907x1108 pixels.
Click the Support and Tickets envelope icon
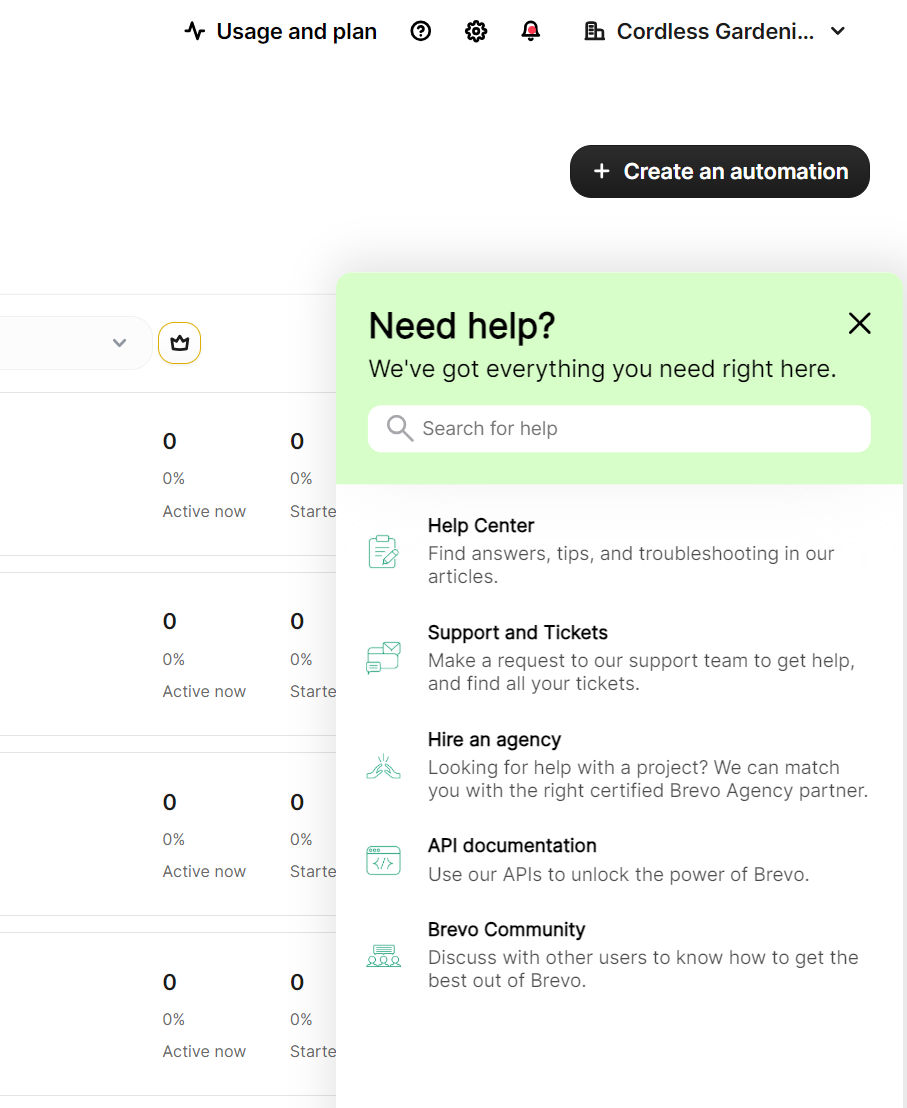[383, 658]
